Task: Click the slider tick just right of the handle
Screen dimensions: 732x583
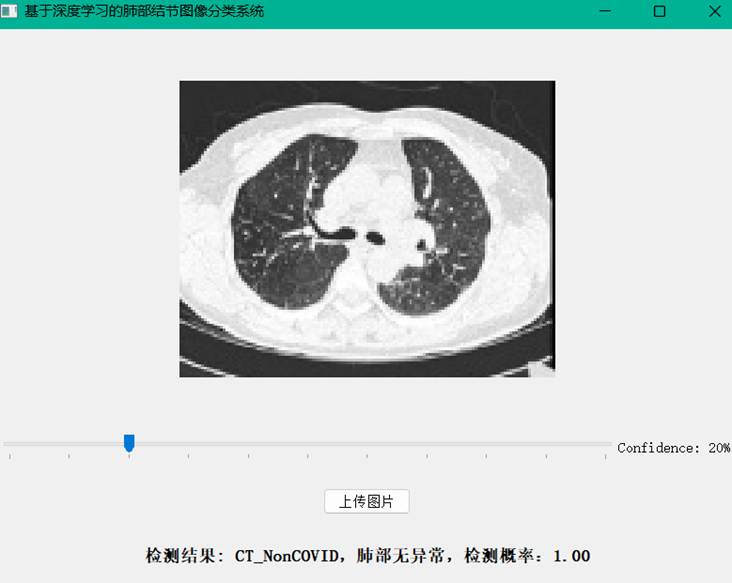Action: tap(189, 456)
